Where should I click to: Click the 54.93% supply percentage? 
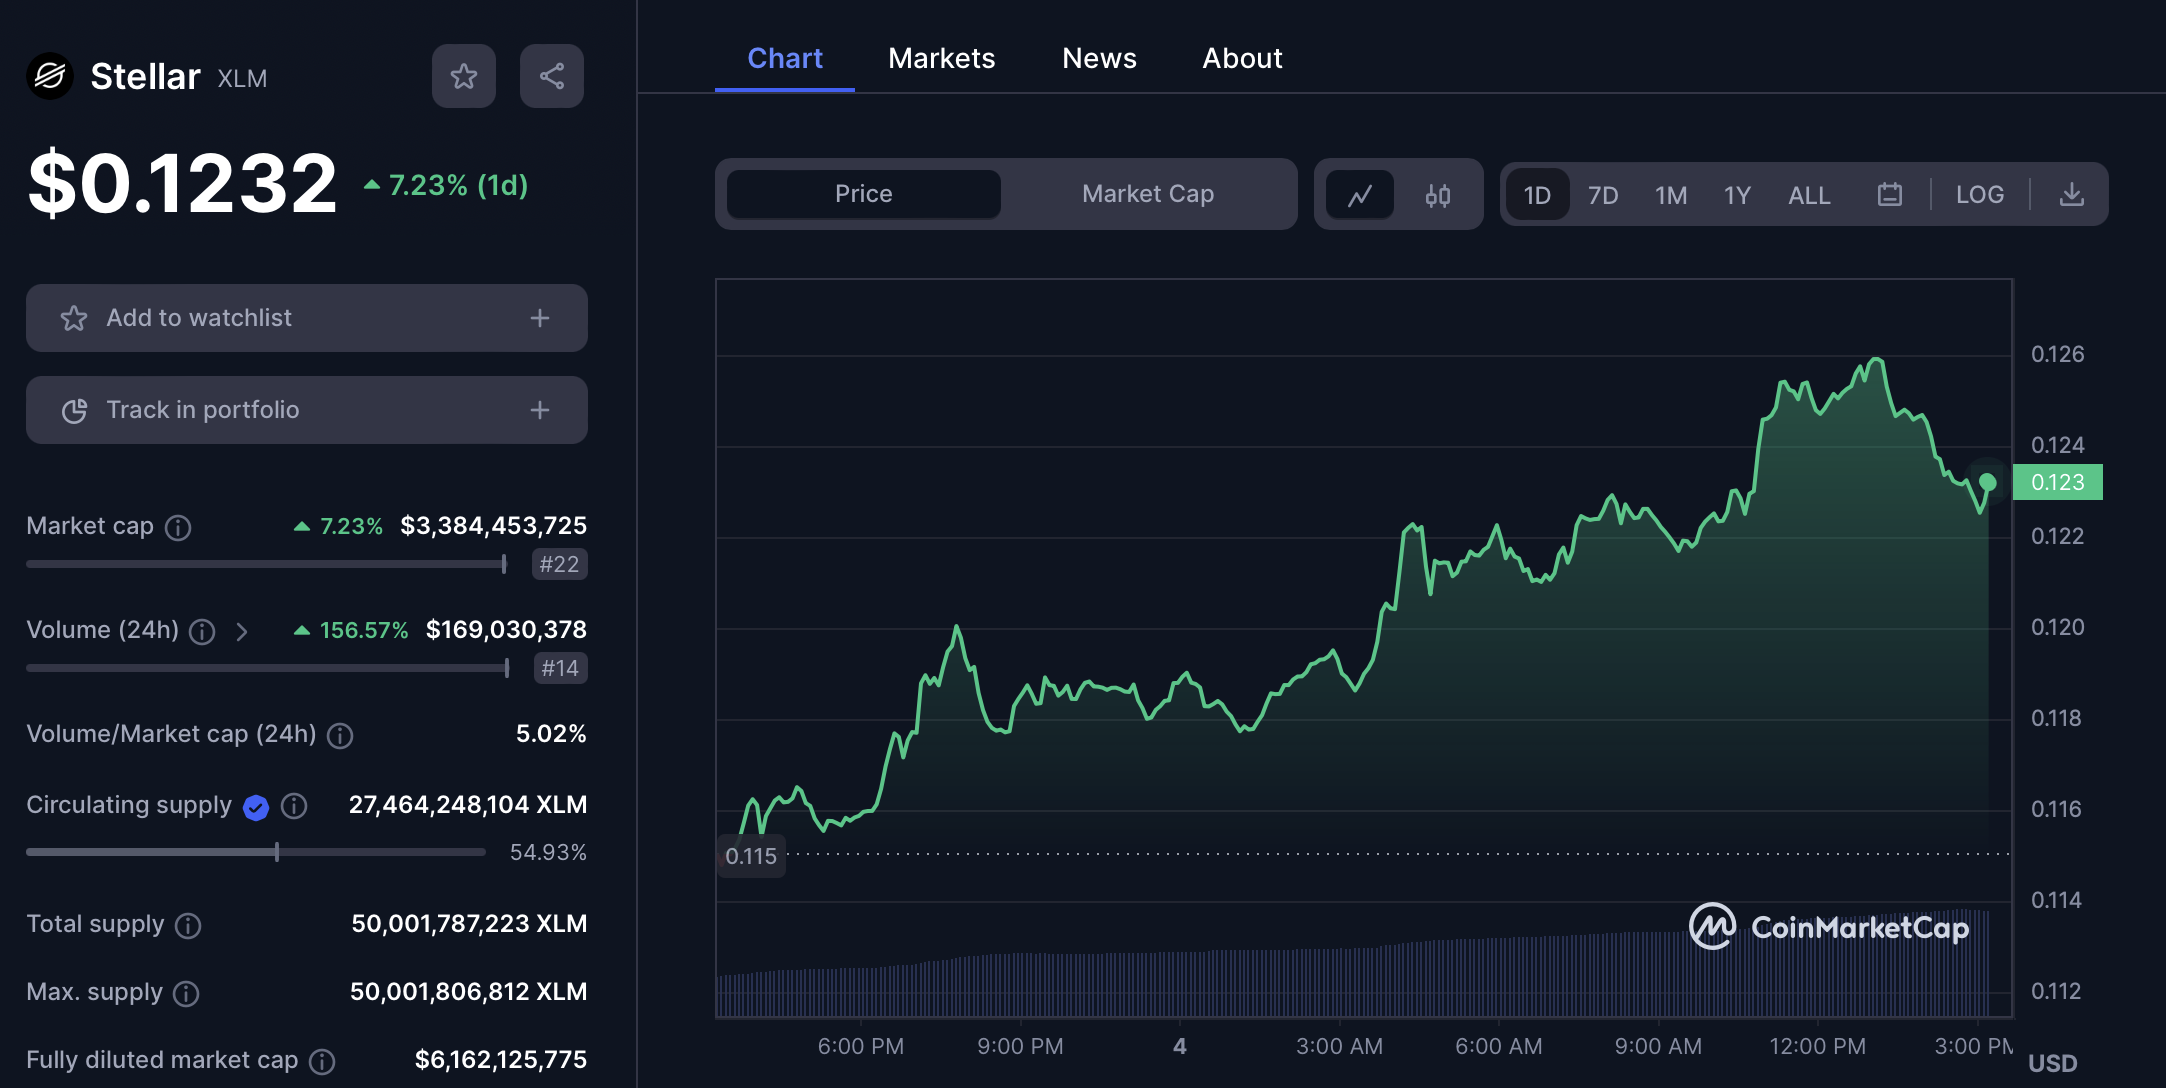point(548,852)
